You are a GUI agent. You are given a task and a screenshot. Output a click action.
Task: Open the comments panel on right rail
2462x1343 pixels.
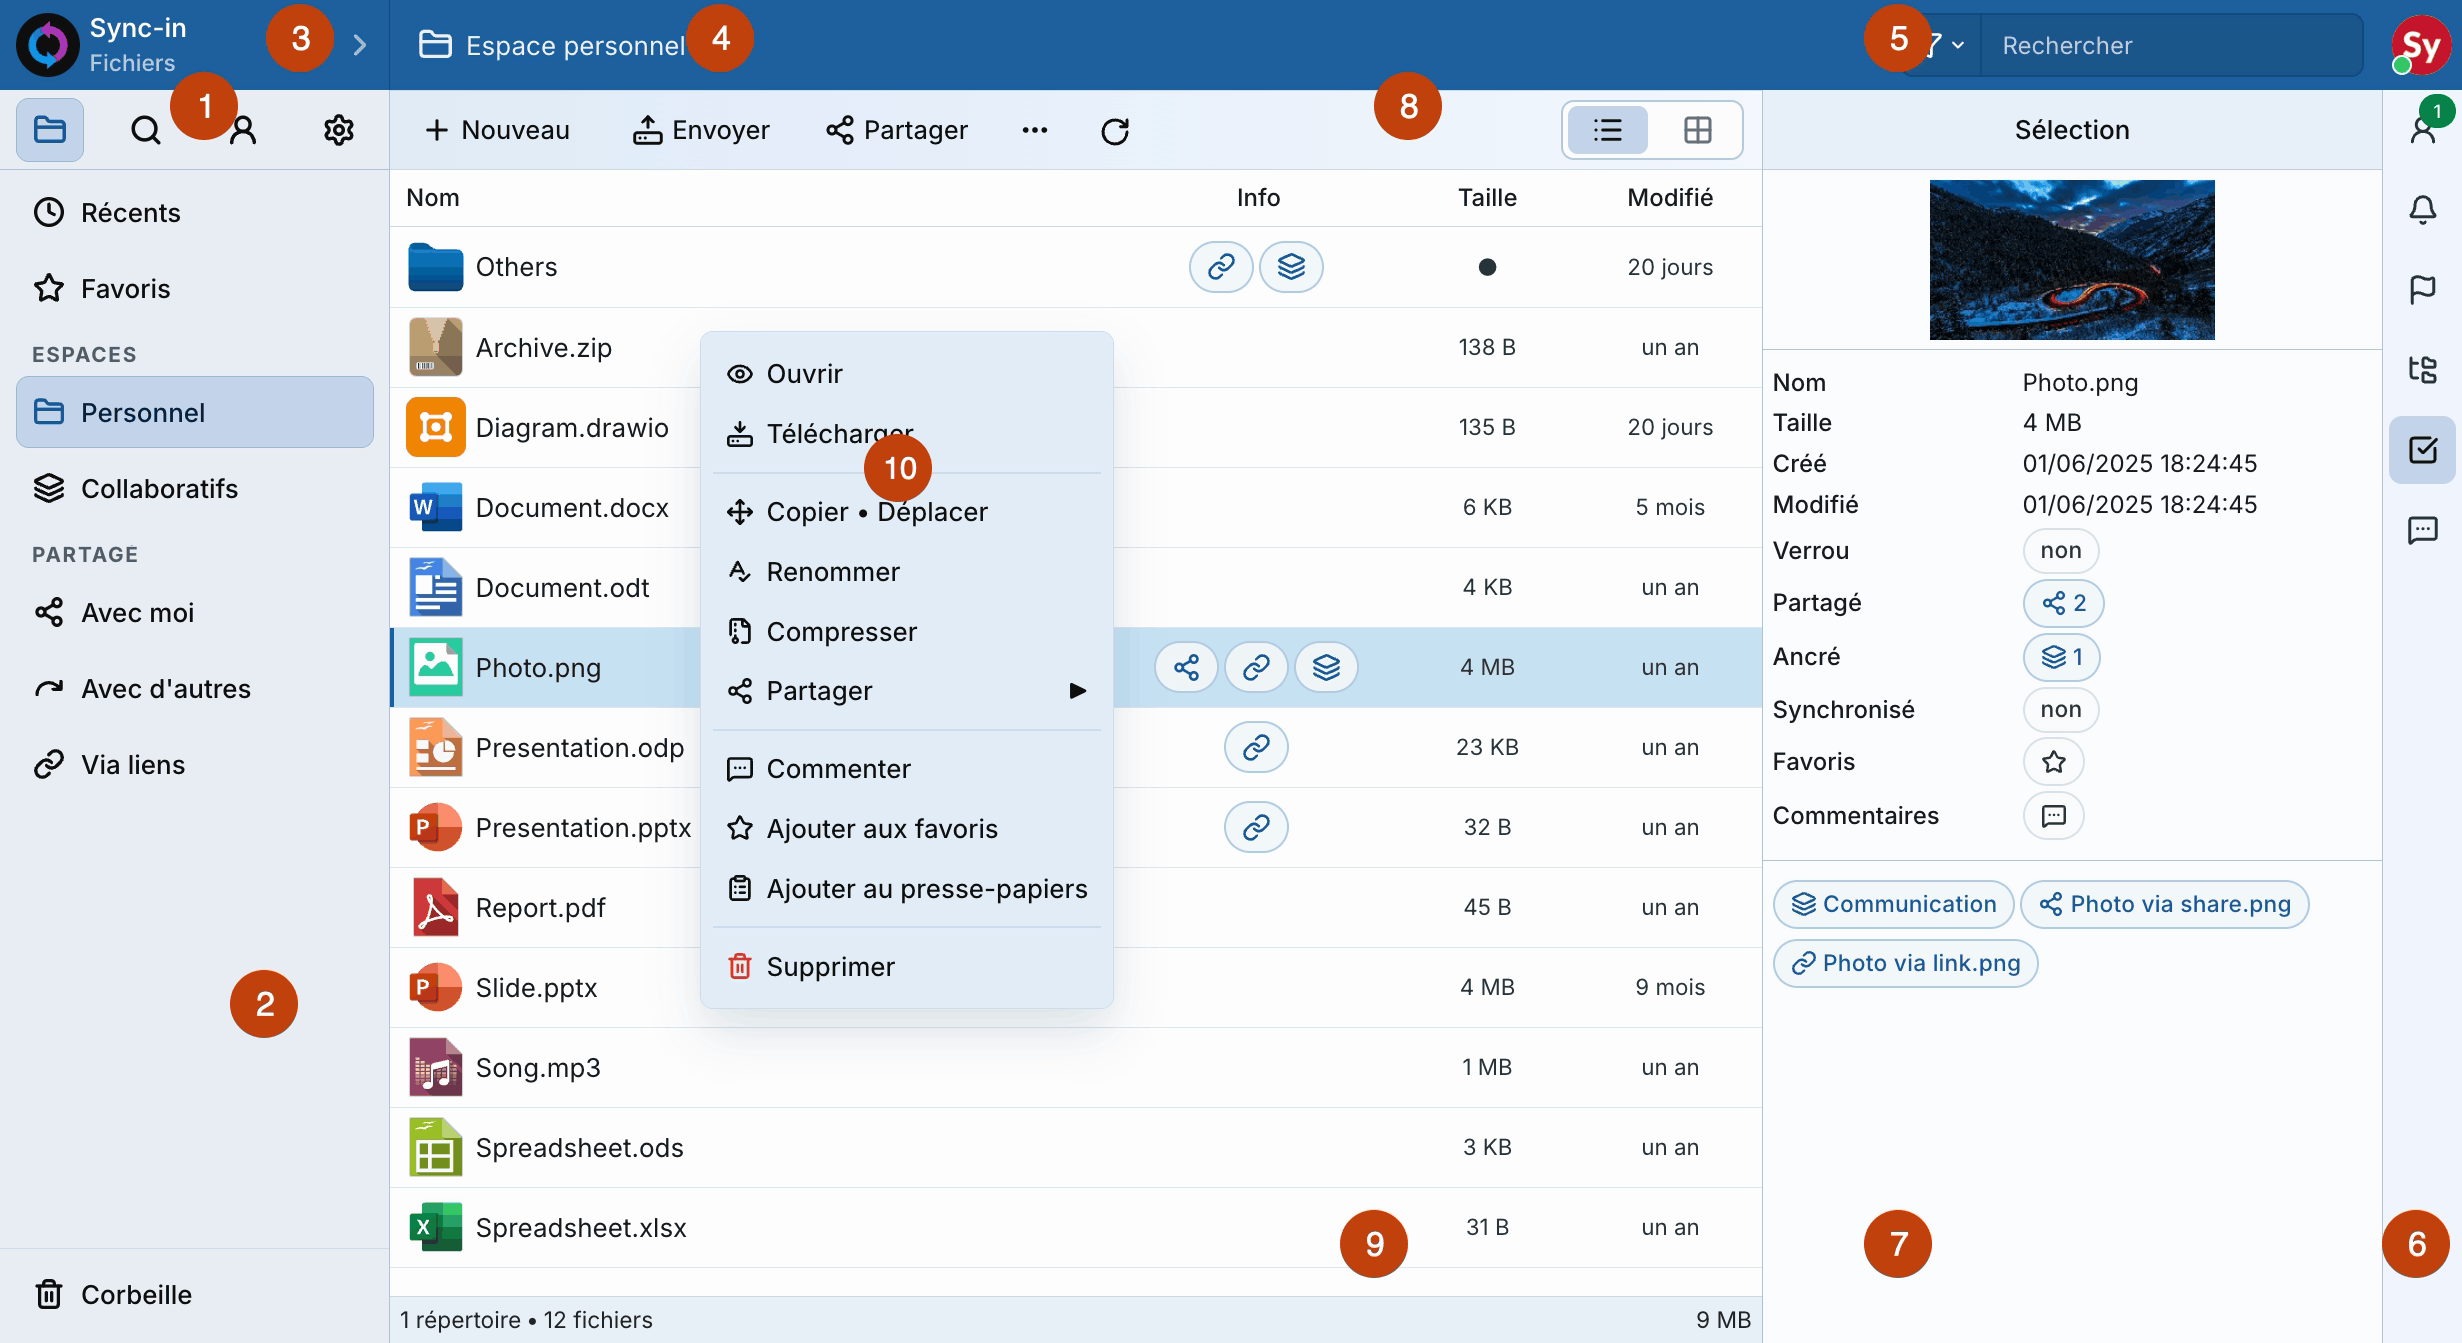[2423, 530]
